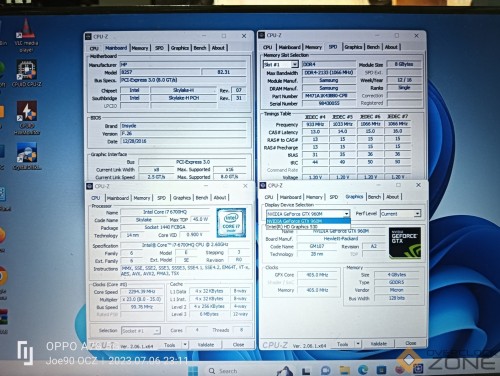Click Tools button in Graphics window
500x376 pixels.
(x=343, y=344)
